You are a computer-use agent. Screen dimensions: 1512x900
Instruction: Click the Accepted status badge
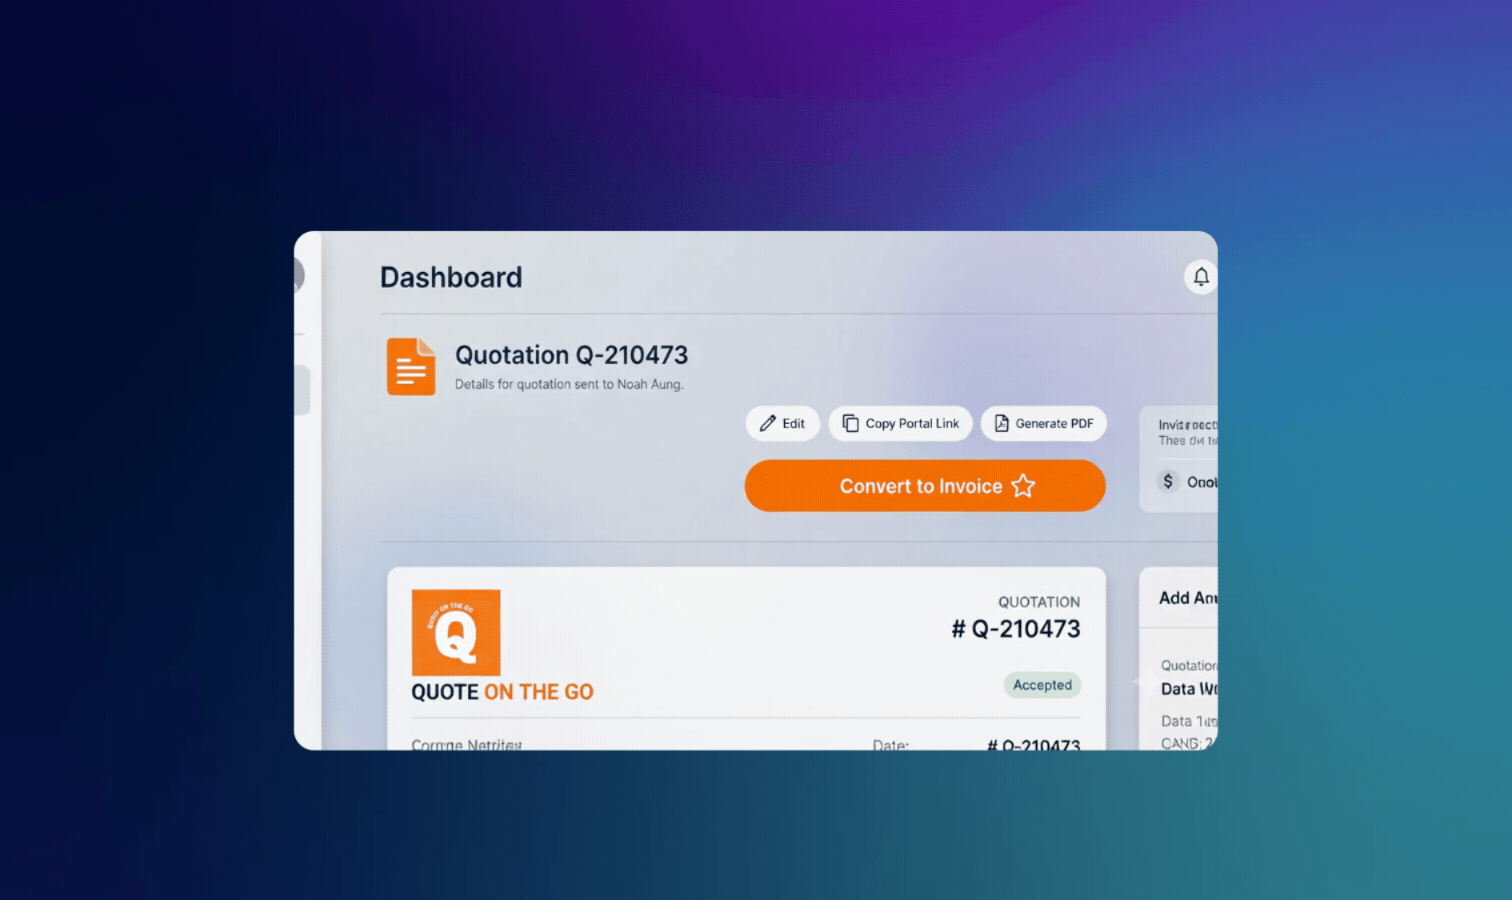1042,685
